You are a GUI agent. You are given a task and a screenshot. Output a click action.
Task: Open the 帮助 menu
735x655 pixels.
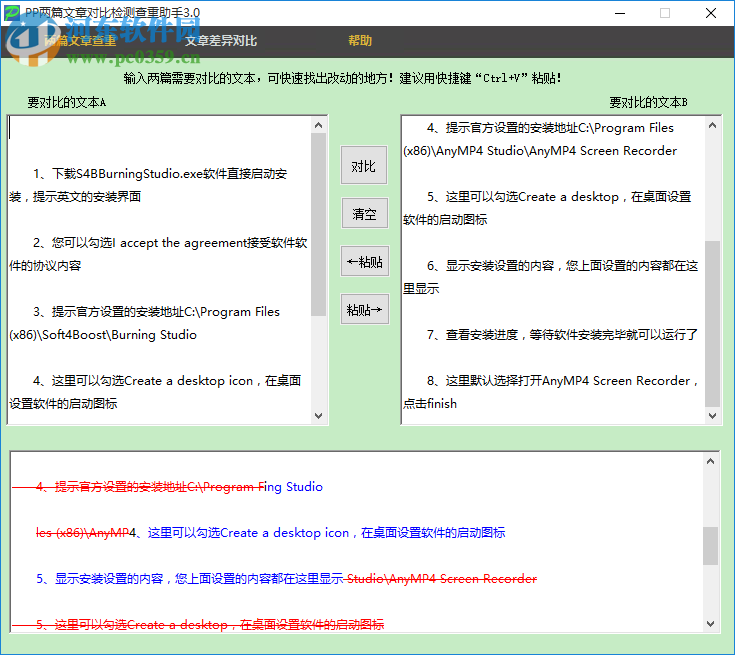click(x=360, y=41)
